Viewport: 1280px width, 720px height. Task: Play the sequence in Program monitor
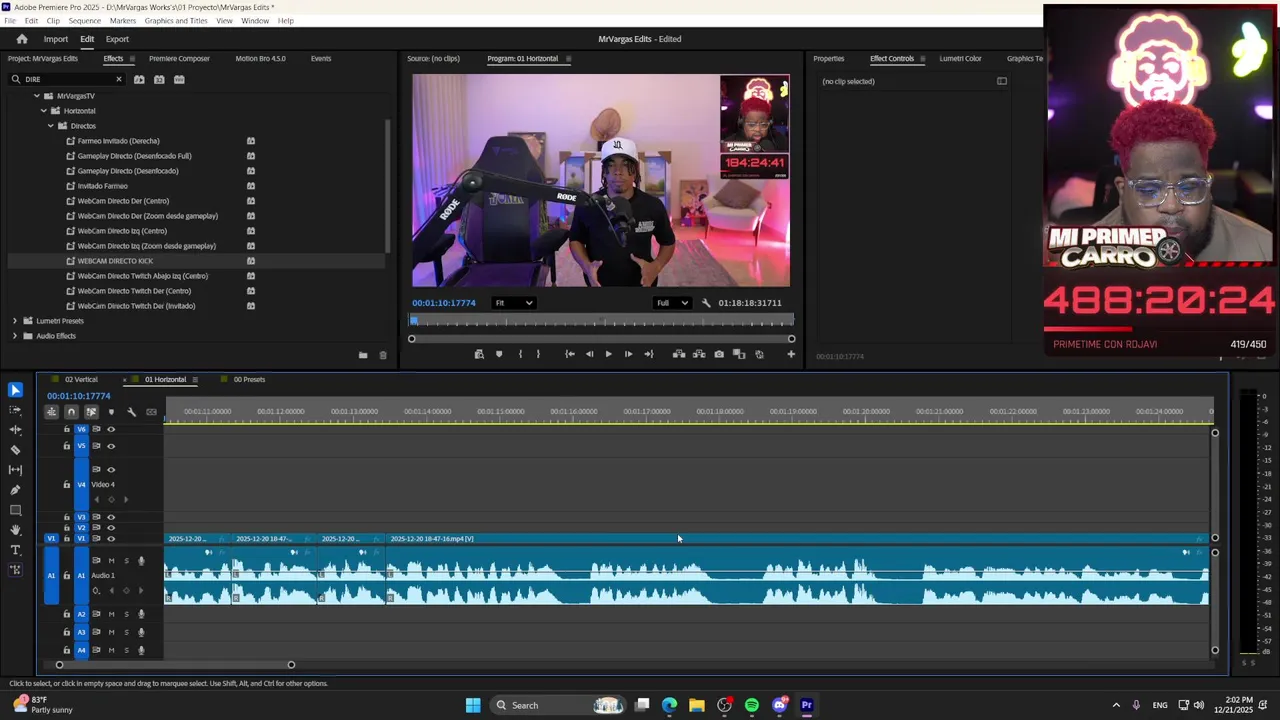point(608,354)
